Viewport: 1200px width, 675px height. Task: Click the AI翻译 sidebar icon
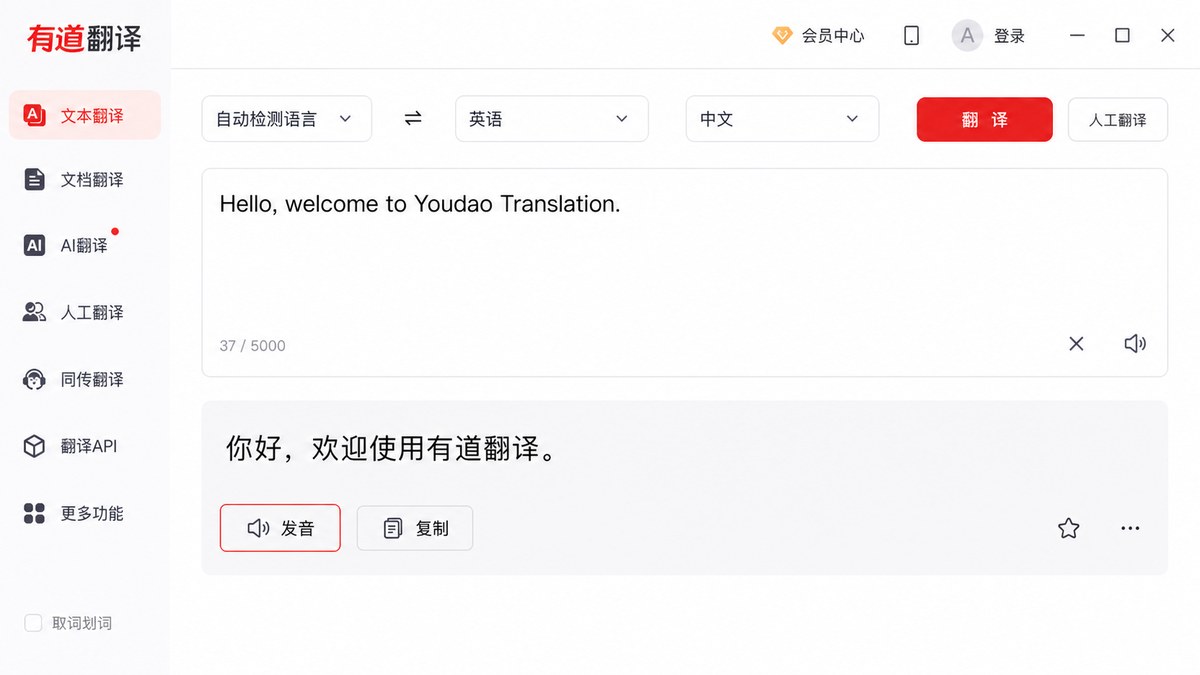click(x=35, y=246)
